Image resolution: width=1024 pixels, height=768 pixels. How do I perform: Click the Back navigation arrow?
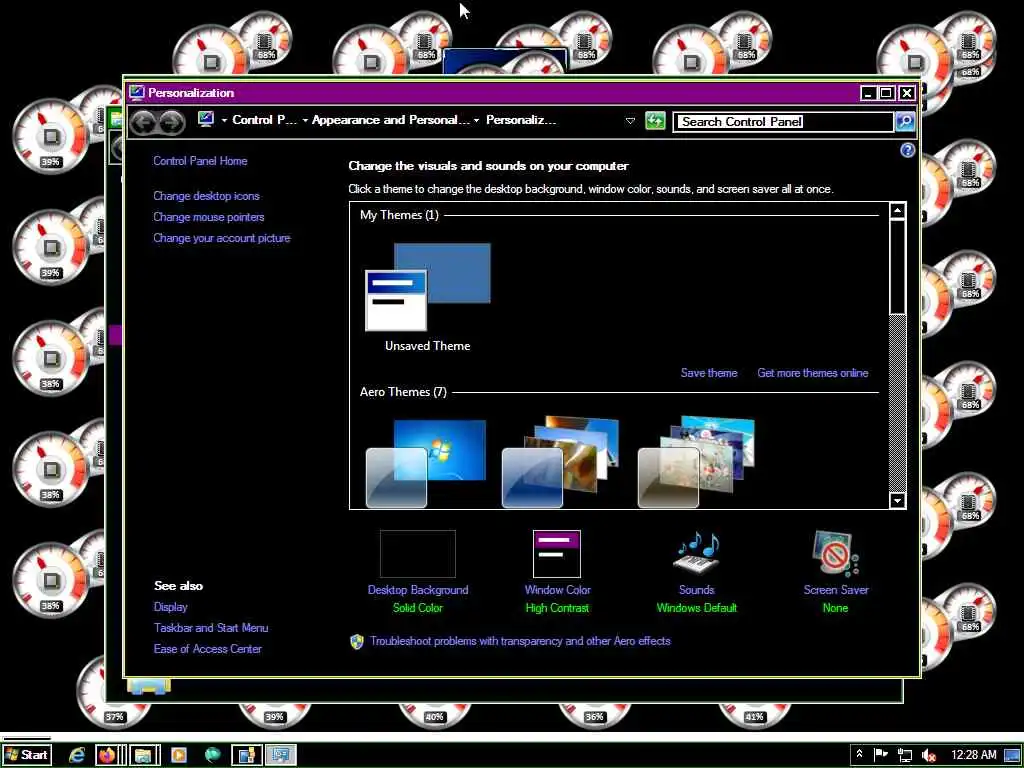click(x=144, y=122)
